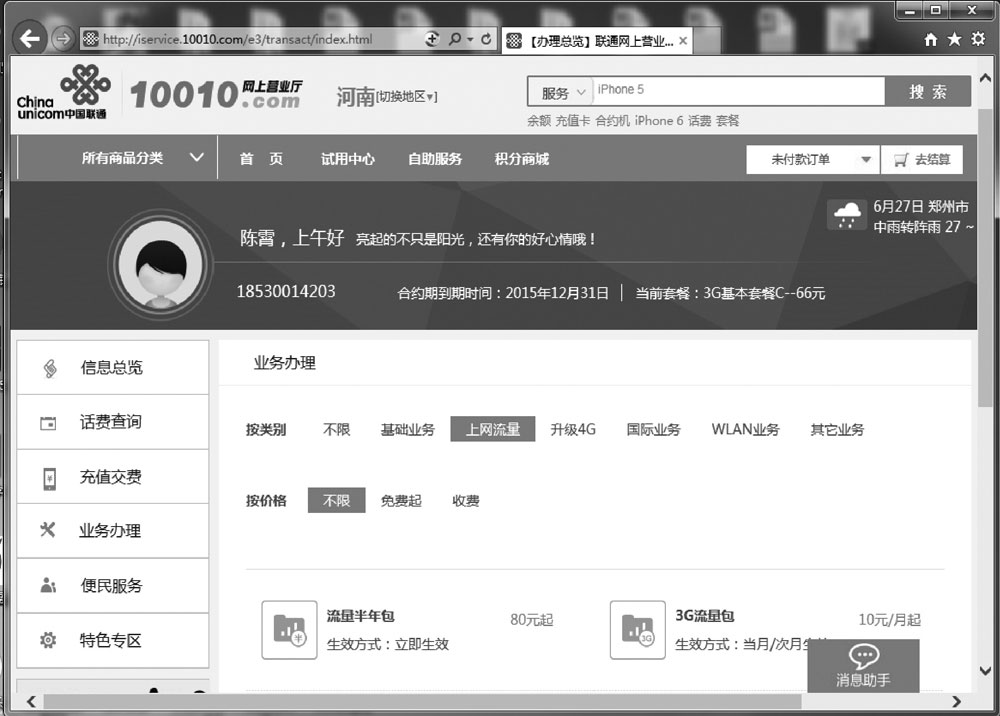Open the 积分商城 navigation item
The width and height of the screenshot is (1000, 716).
point(521,157)
